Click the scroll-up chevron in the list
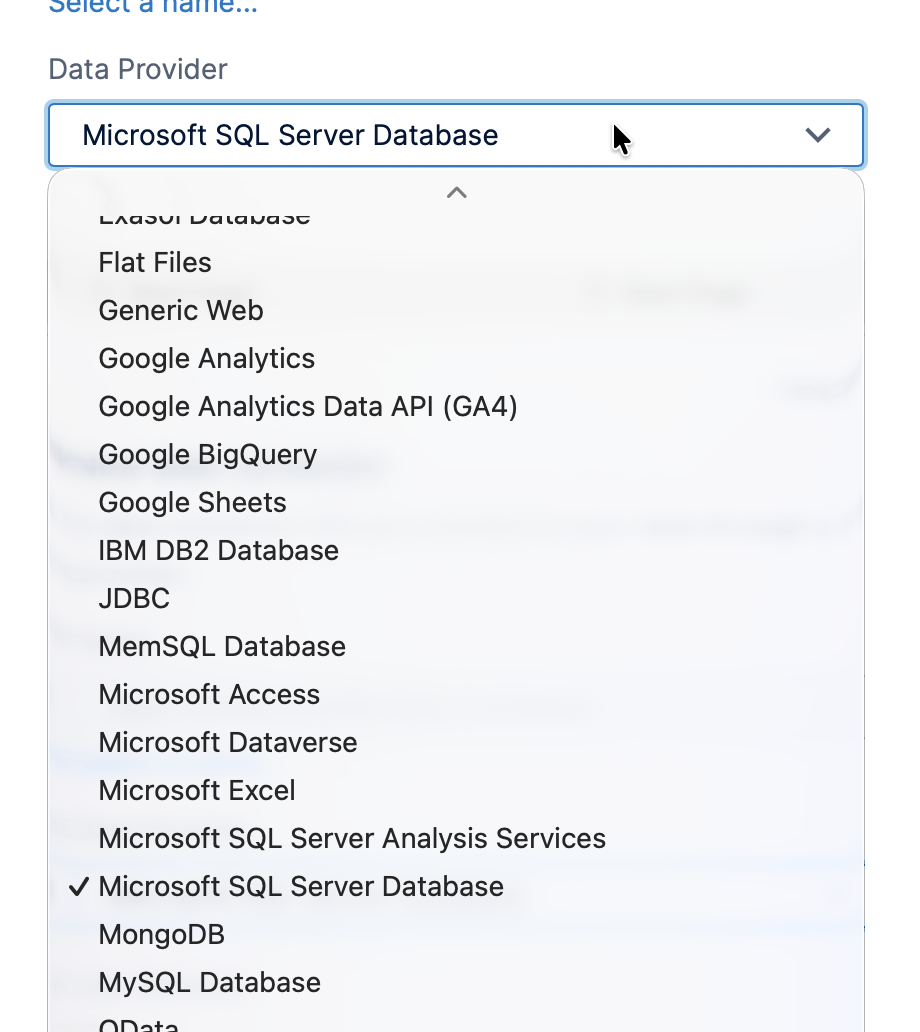920x1032 pixels. tap(456, 193)
